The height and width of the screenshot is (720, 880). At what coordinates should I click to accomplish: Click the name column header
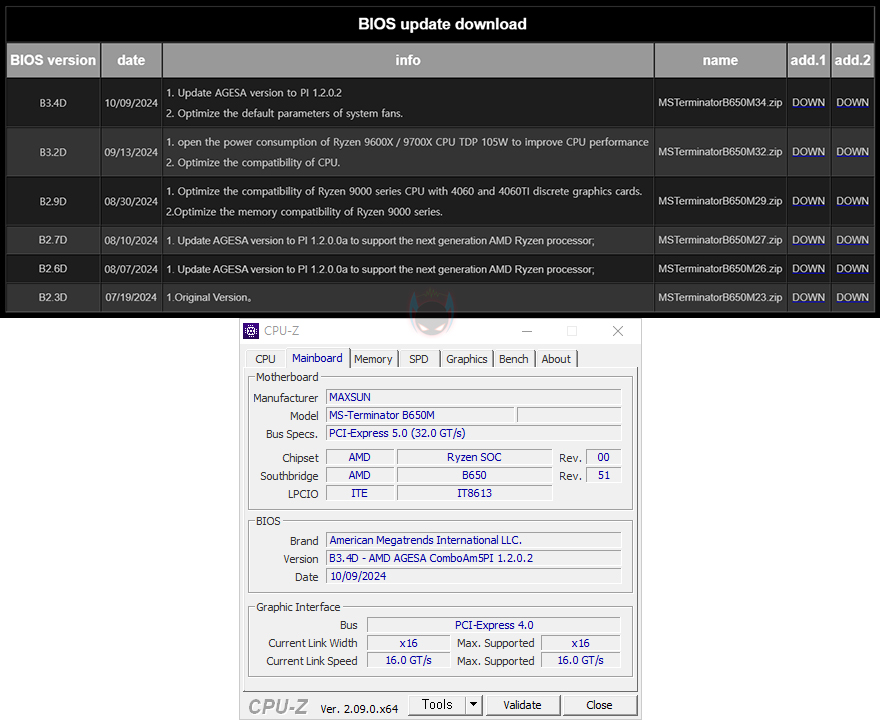(x=721, y=60)
